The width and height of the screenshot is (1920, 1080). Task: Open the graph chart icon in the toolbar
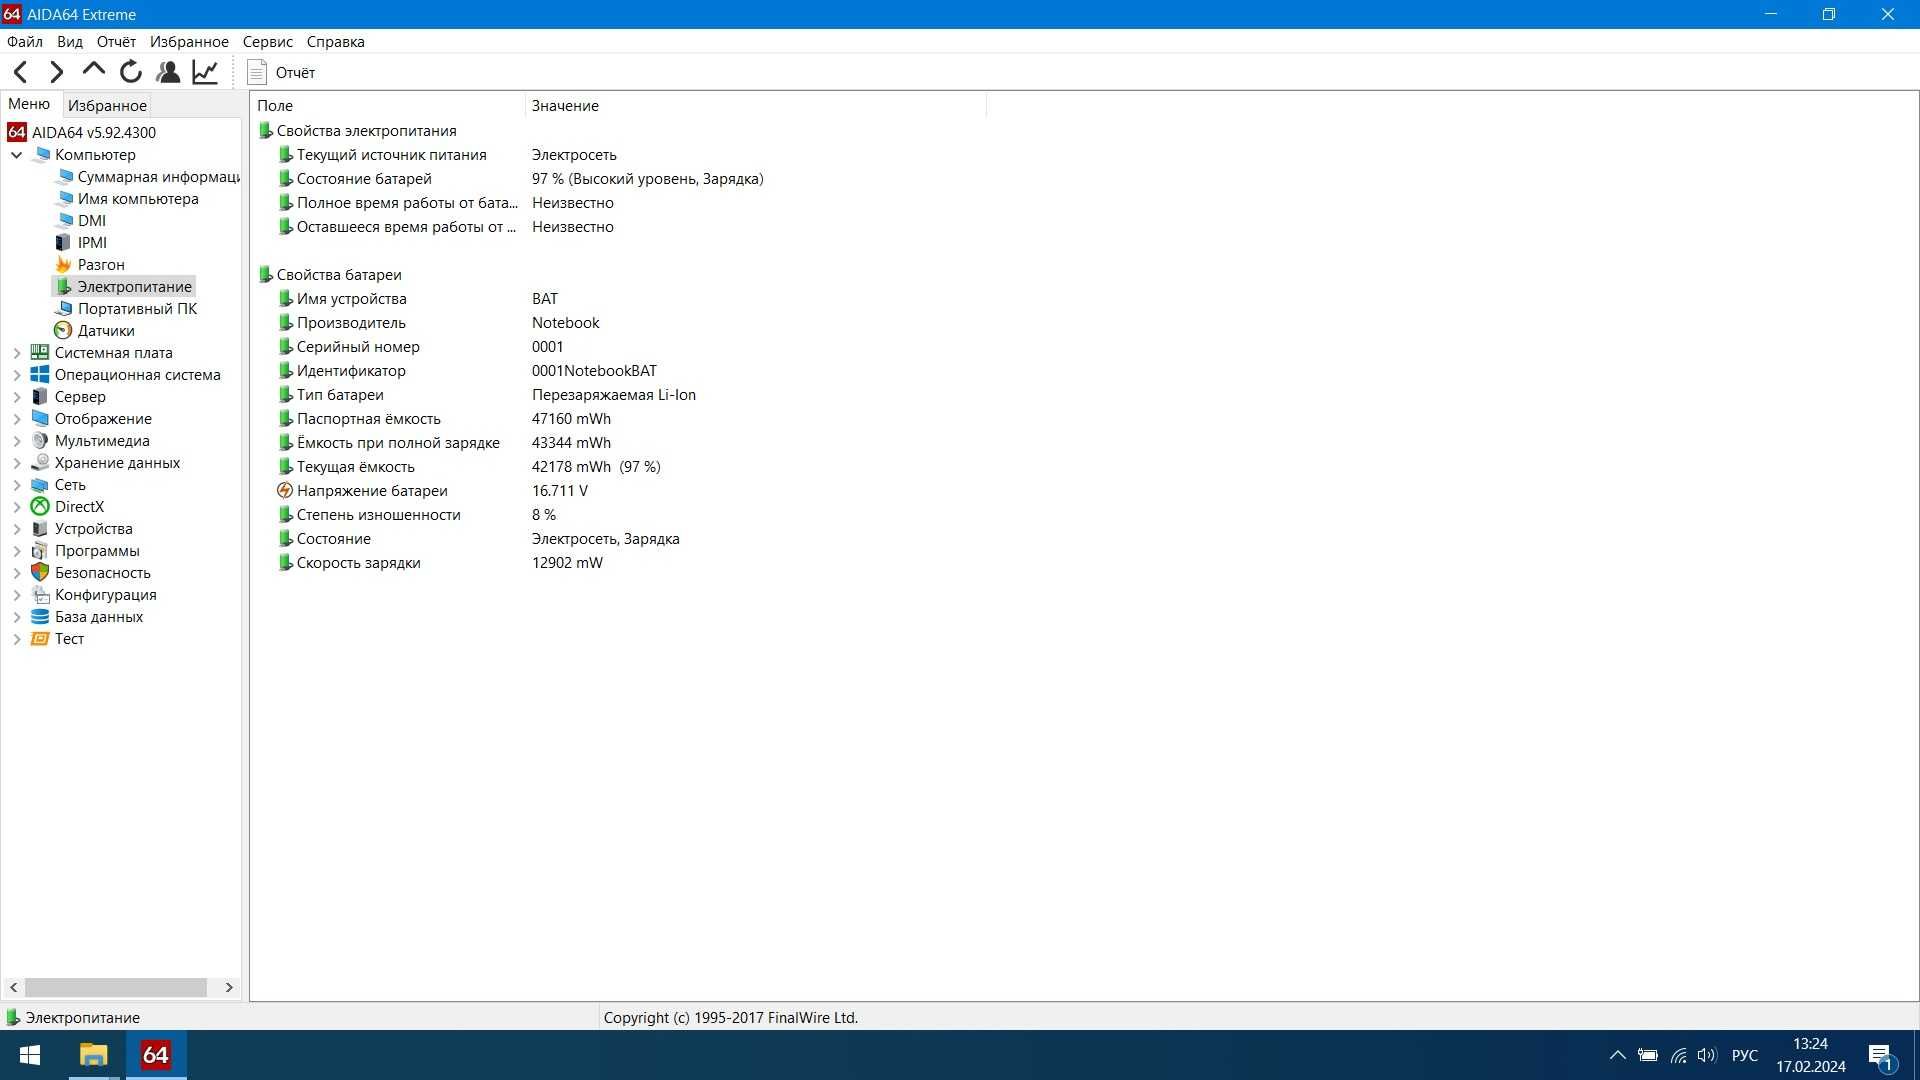[205, 72]
